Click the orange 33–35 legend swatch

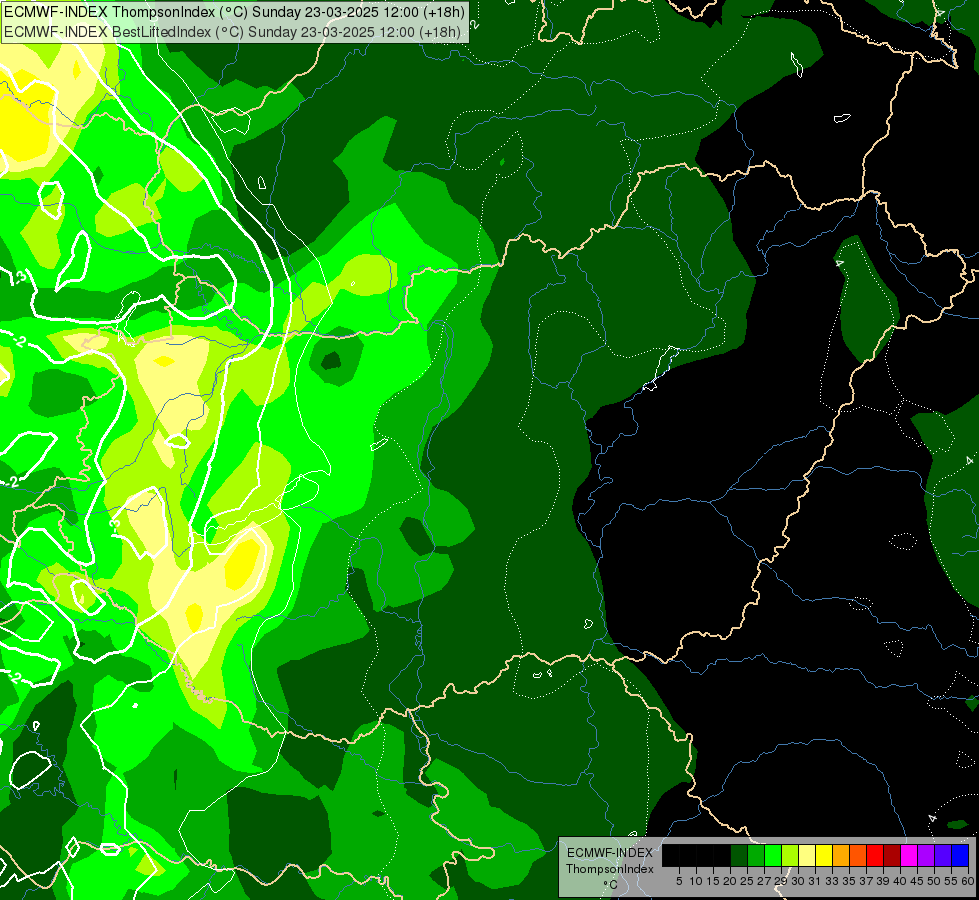click(841, 855)
